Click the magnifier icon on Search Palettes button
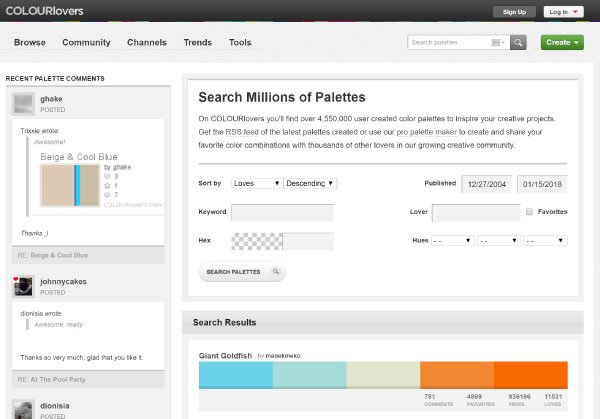Viewport: 600px width, 419px height. coord(276,272)
